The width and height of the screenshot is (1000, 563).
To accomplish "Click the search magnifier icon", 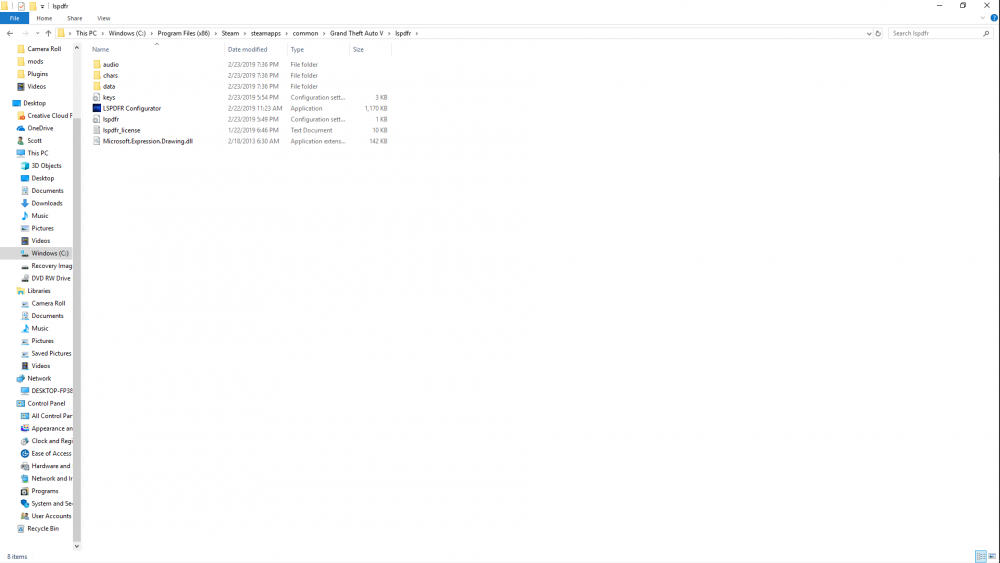I will (x=986, y=33).
